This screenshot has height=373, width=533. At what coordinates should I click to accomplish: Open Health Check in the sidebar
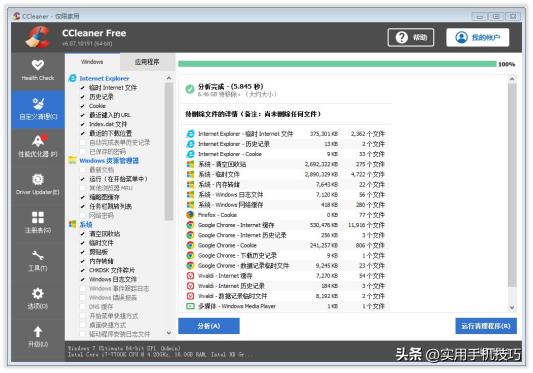click(38, 70)
